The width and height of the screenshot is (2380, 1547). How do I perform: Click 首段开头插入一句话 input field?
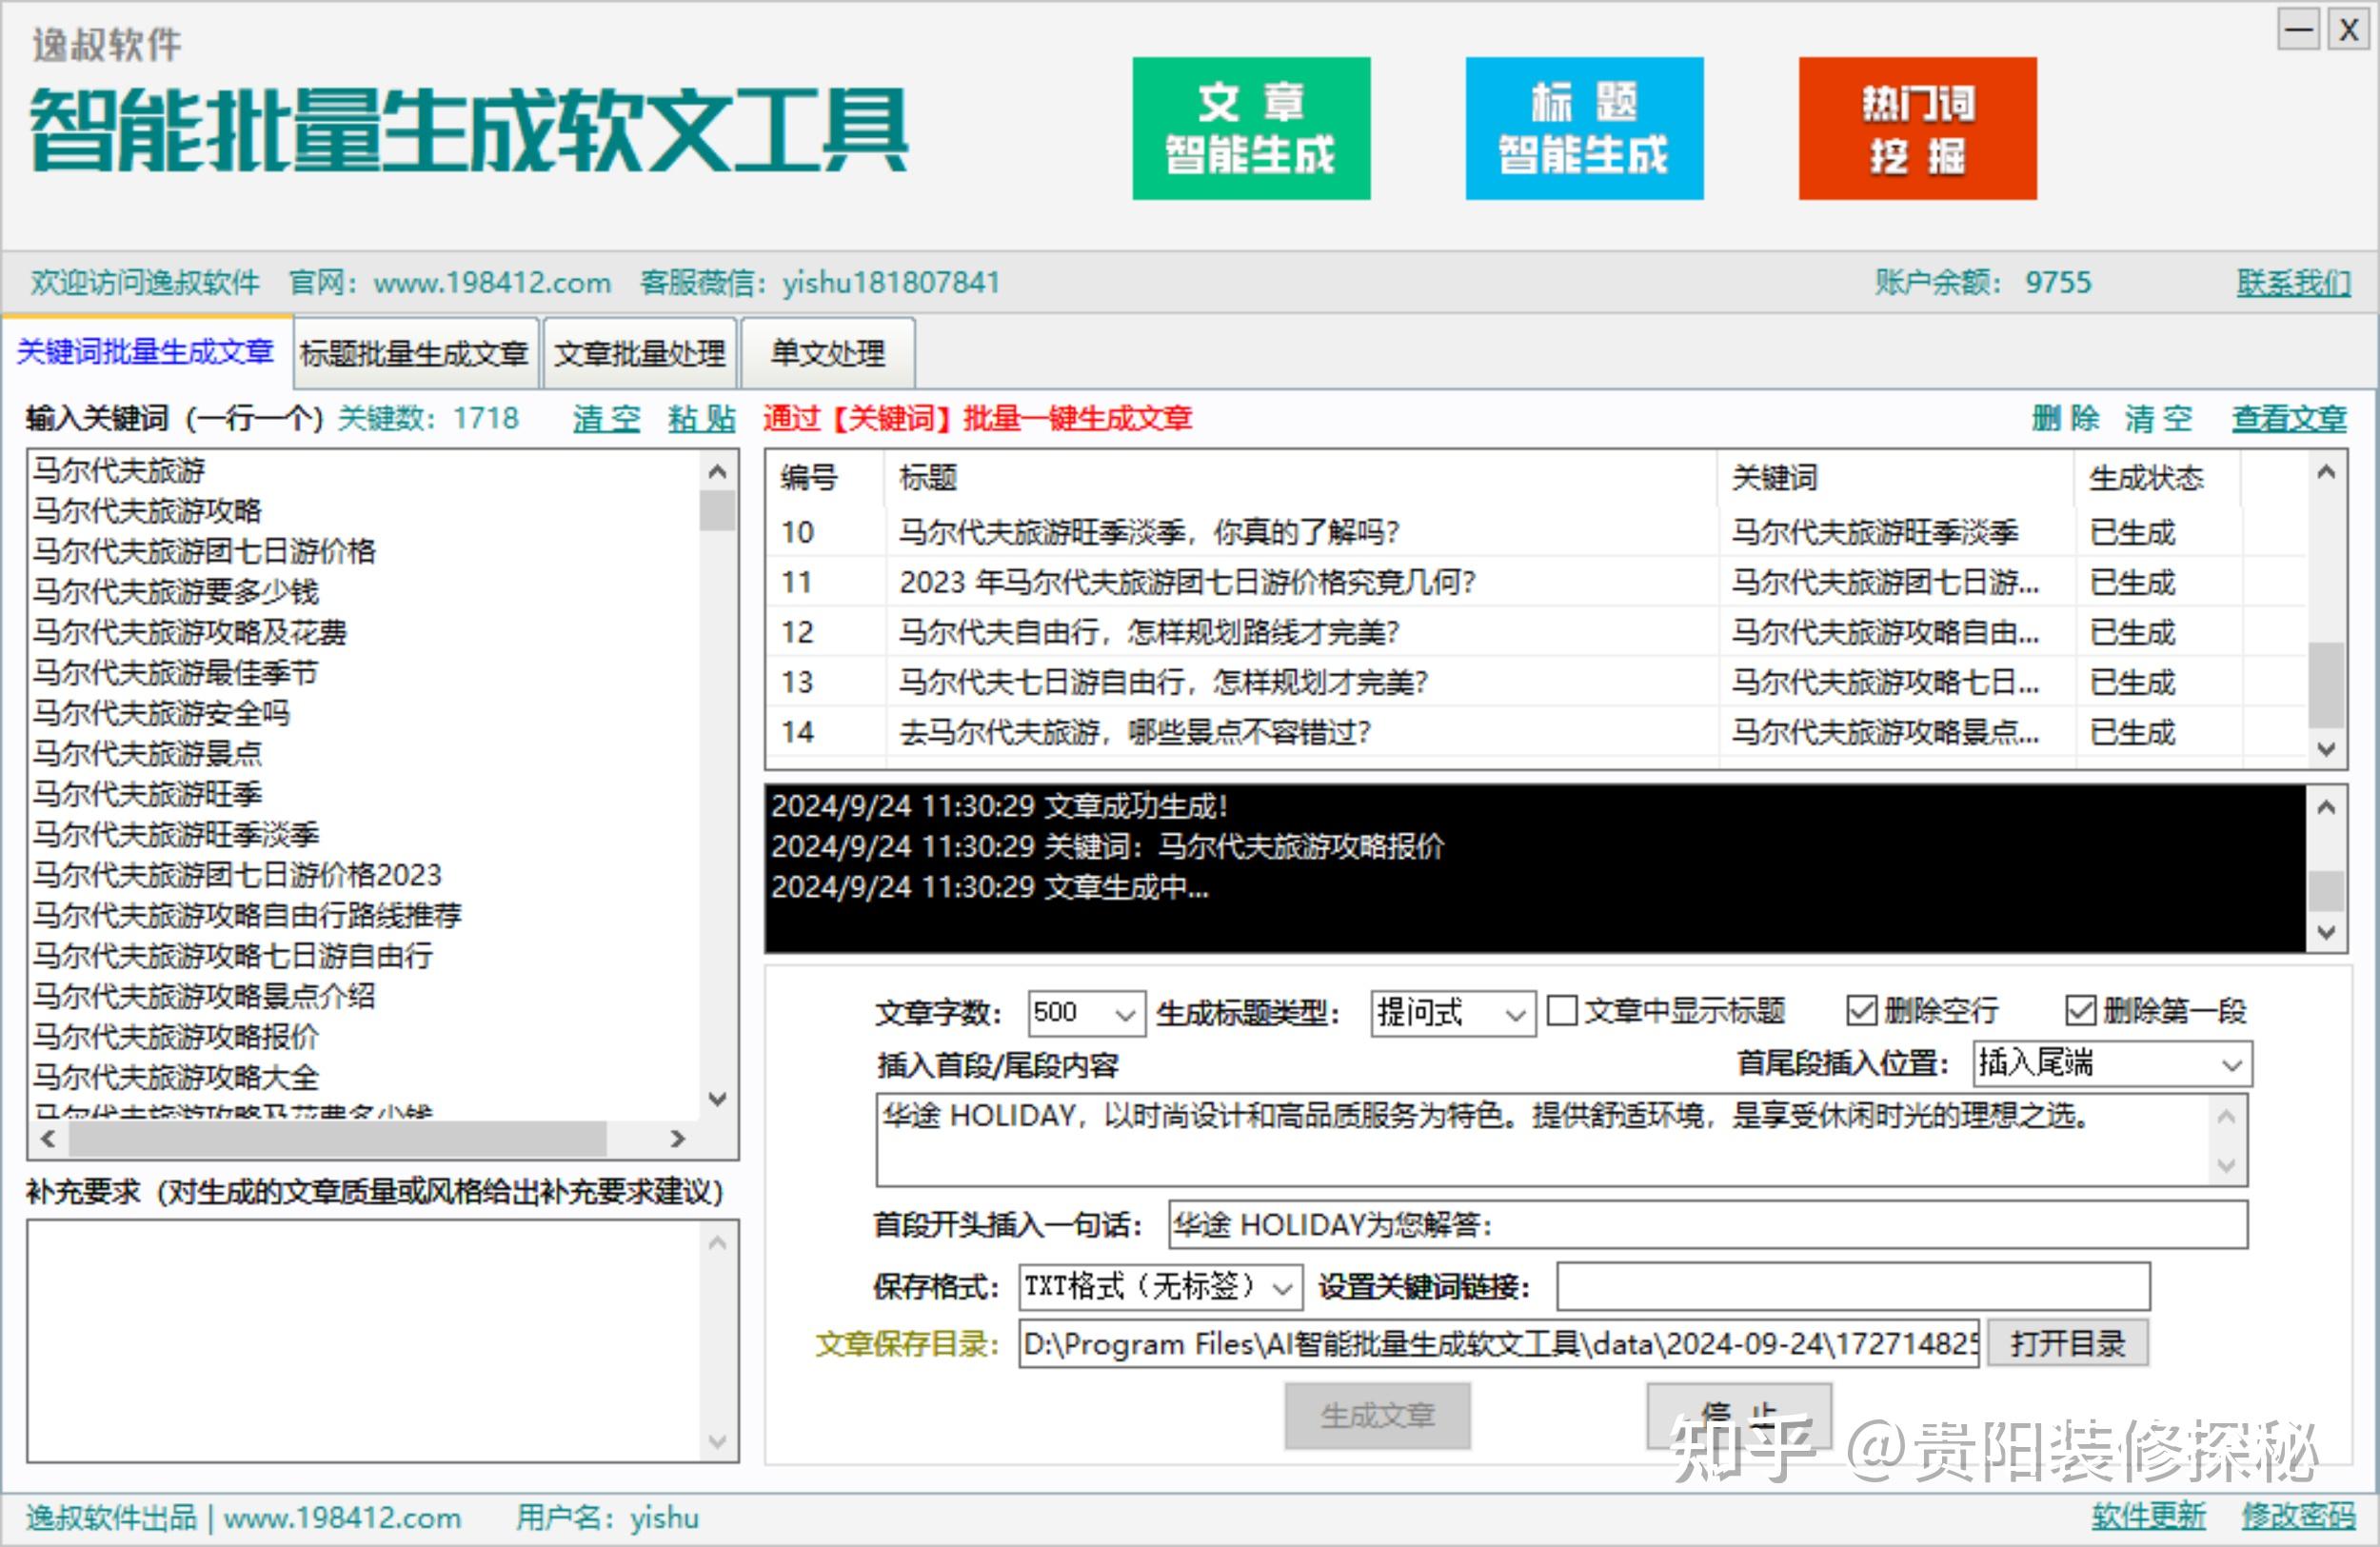pyautogui.click(x=1707, y=1225)
